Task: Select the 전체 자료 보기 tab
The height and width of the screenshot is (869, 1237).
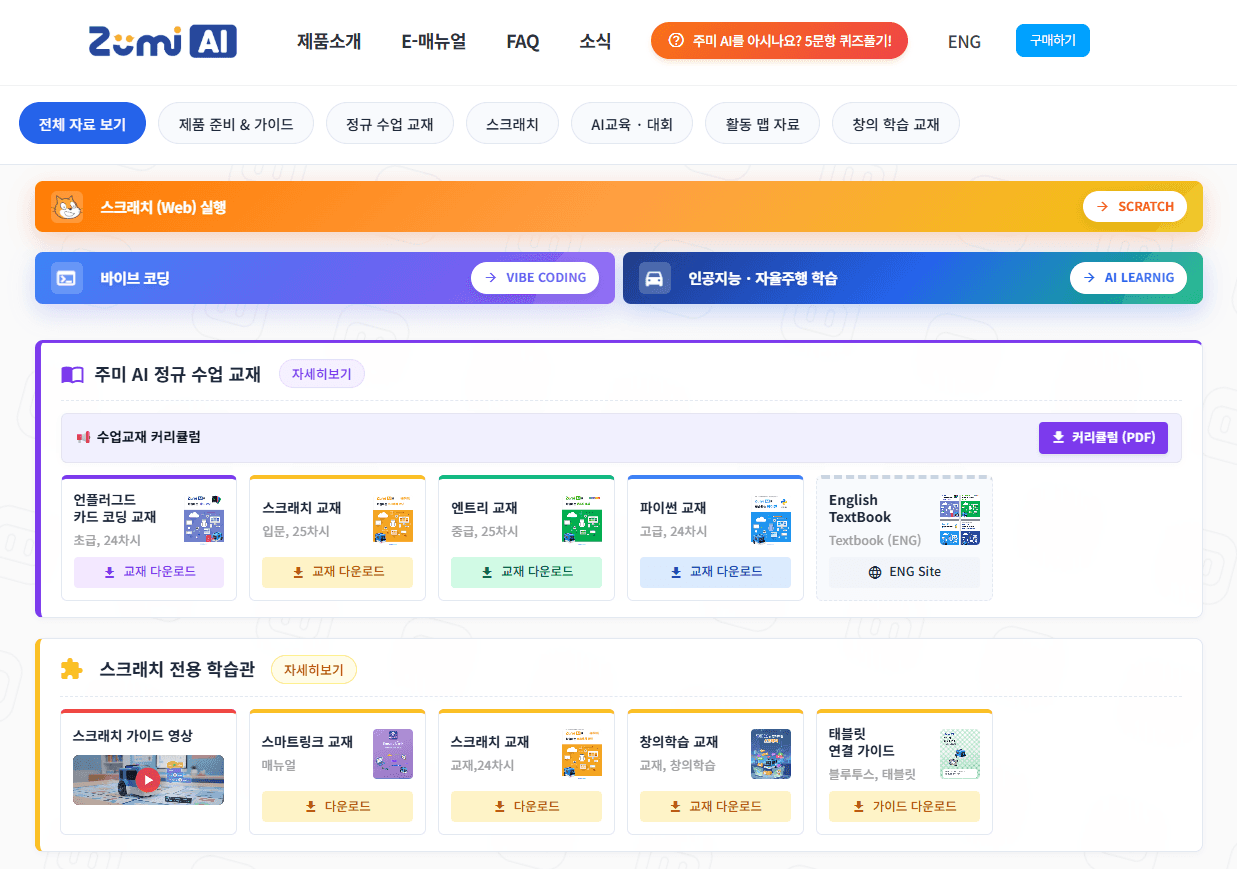Action: coord(82,124)
